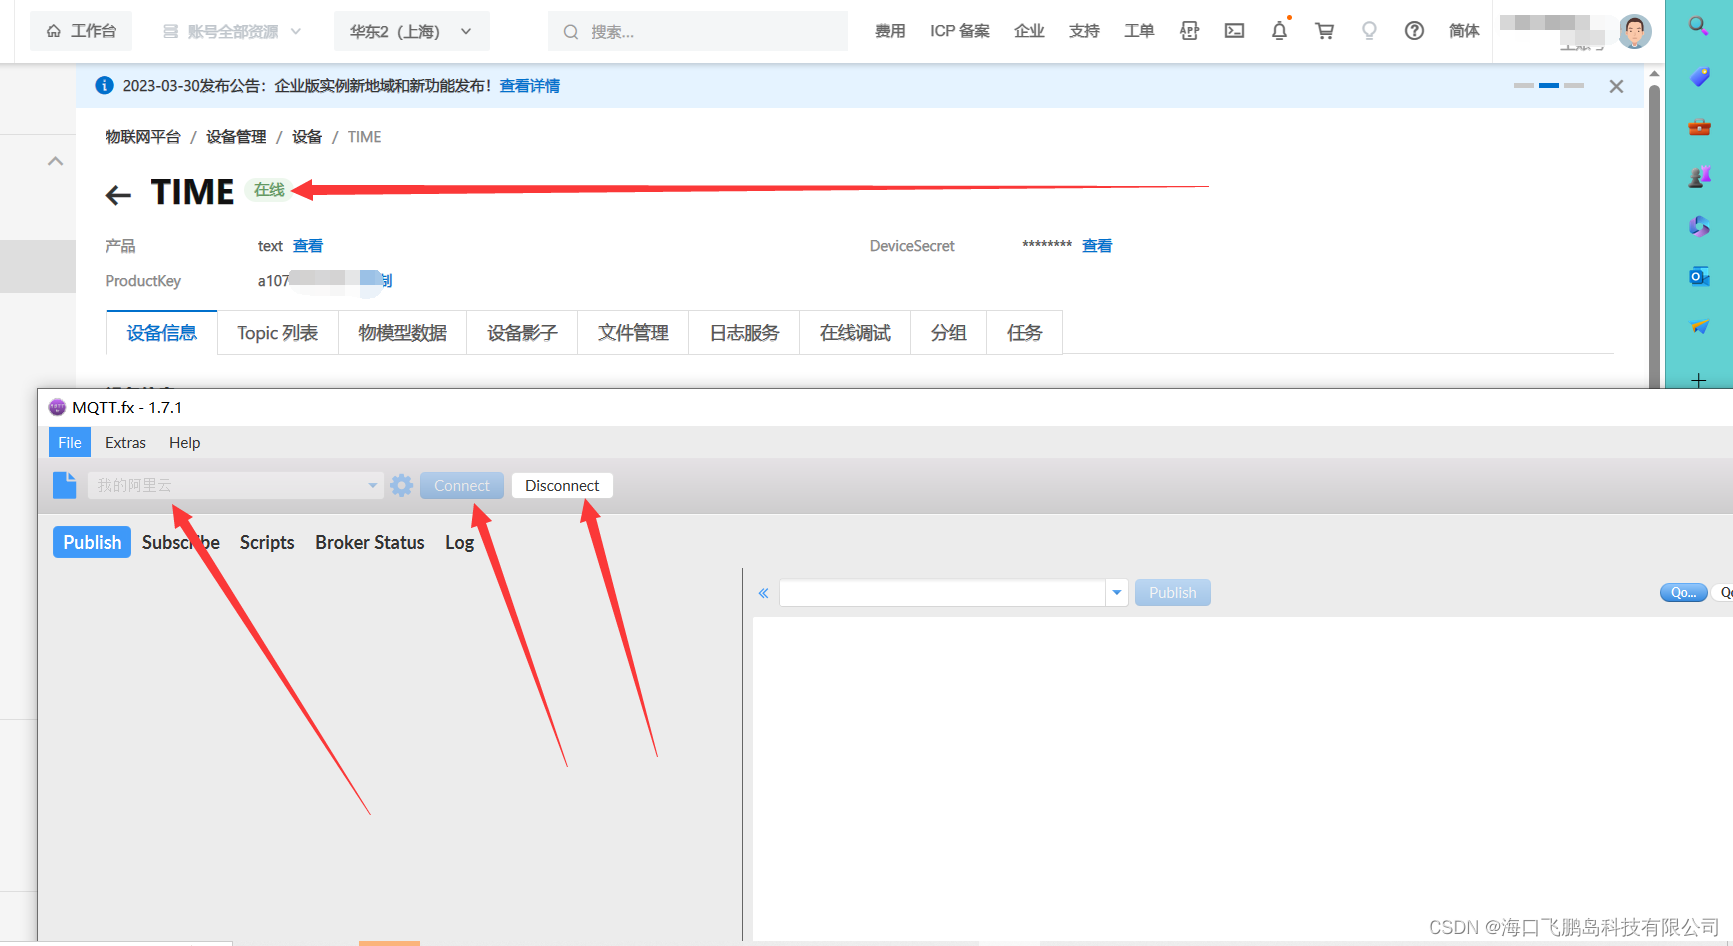Open the user avatar menu
1733x946 pixels.
tap(1635, 32)
